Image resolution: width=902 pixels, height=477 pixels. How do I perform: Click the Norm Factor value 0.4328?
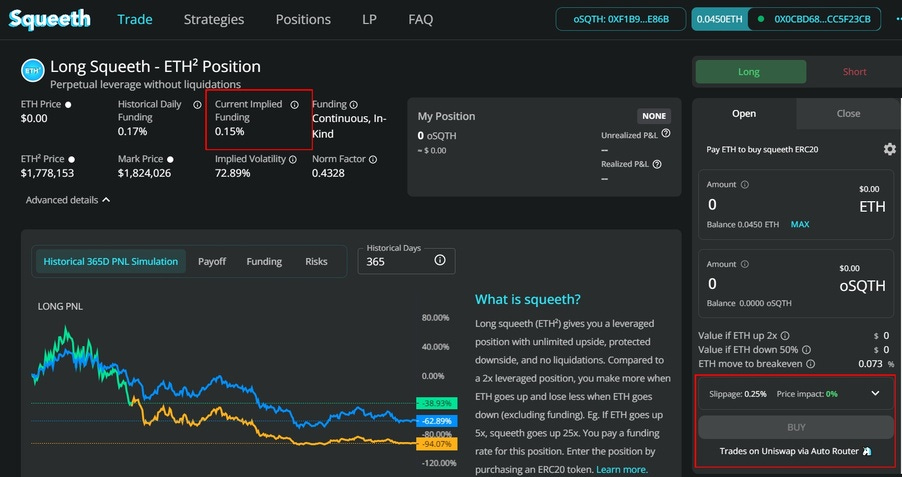point(328,173)
